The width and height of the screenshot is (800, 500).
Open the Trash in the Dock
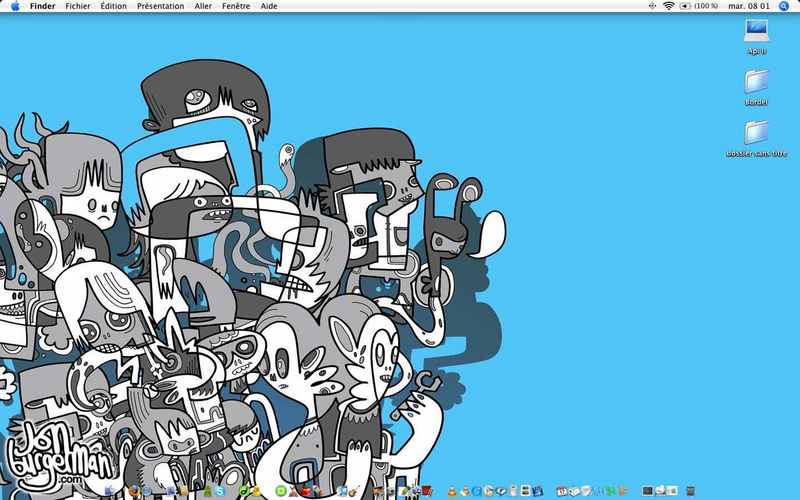[x=690, y=491]
